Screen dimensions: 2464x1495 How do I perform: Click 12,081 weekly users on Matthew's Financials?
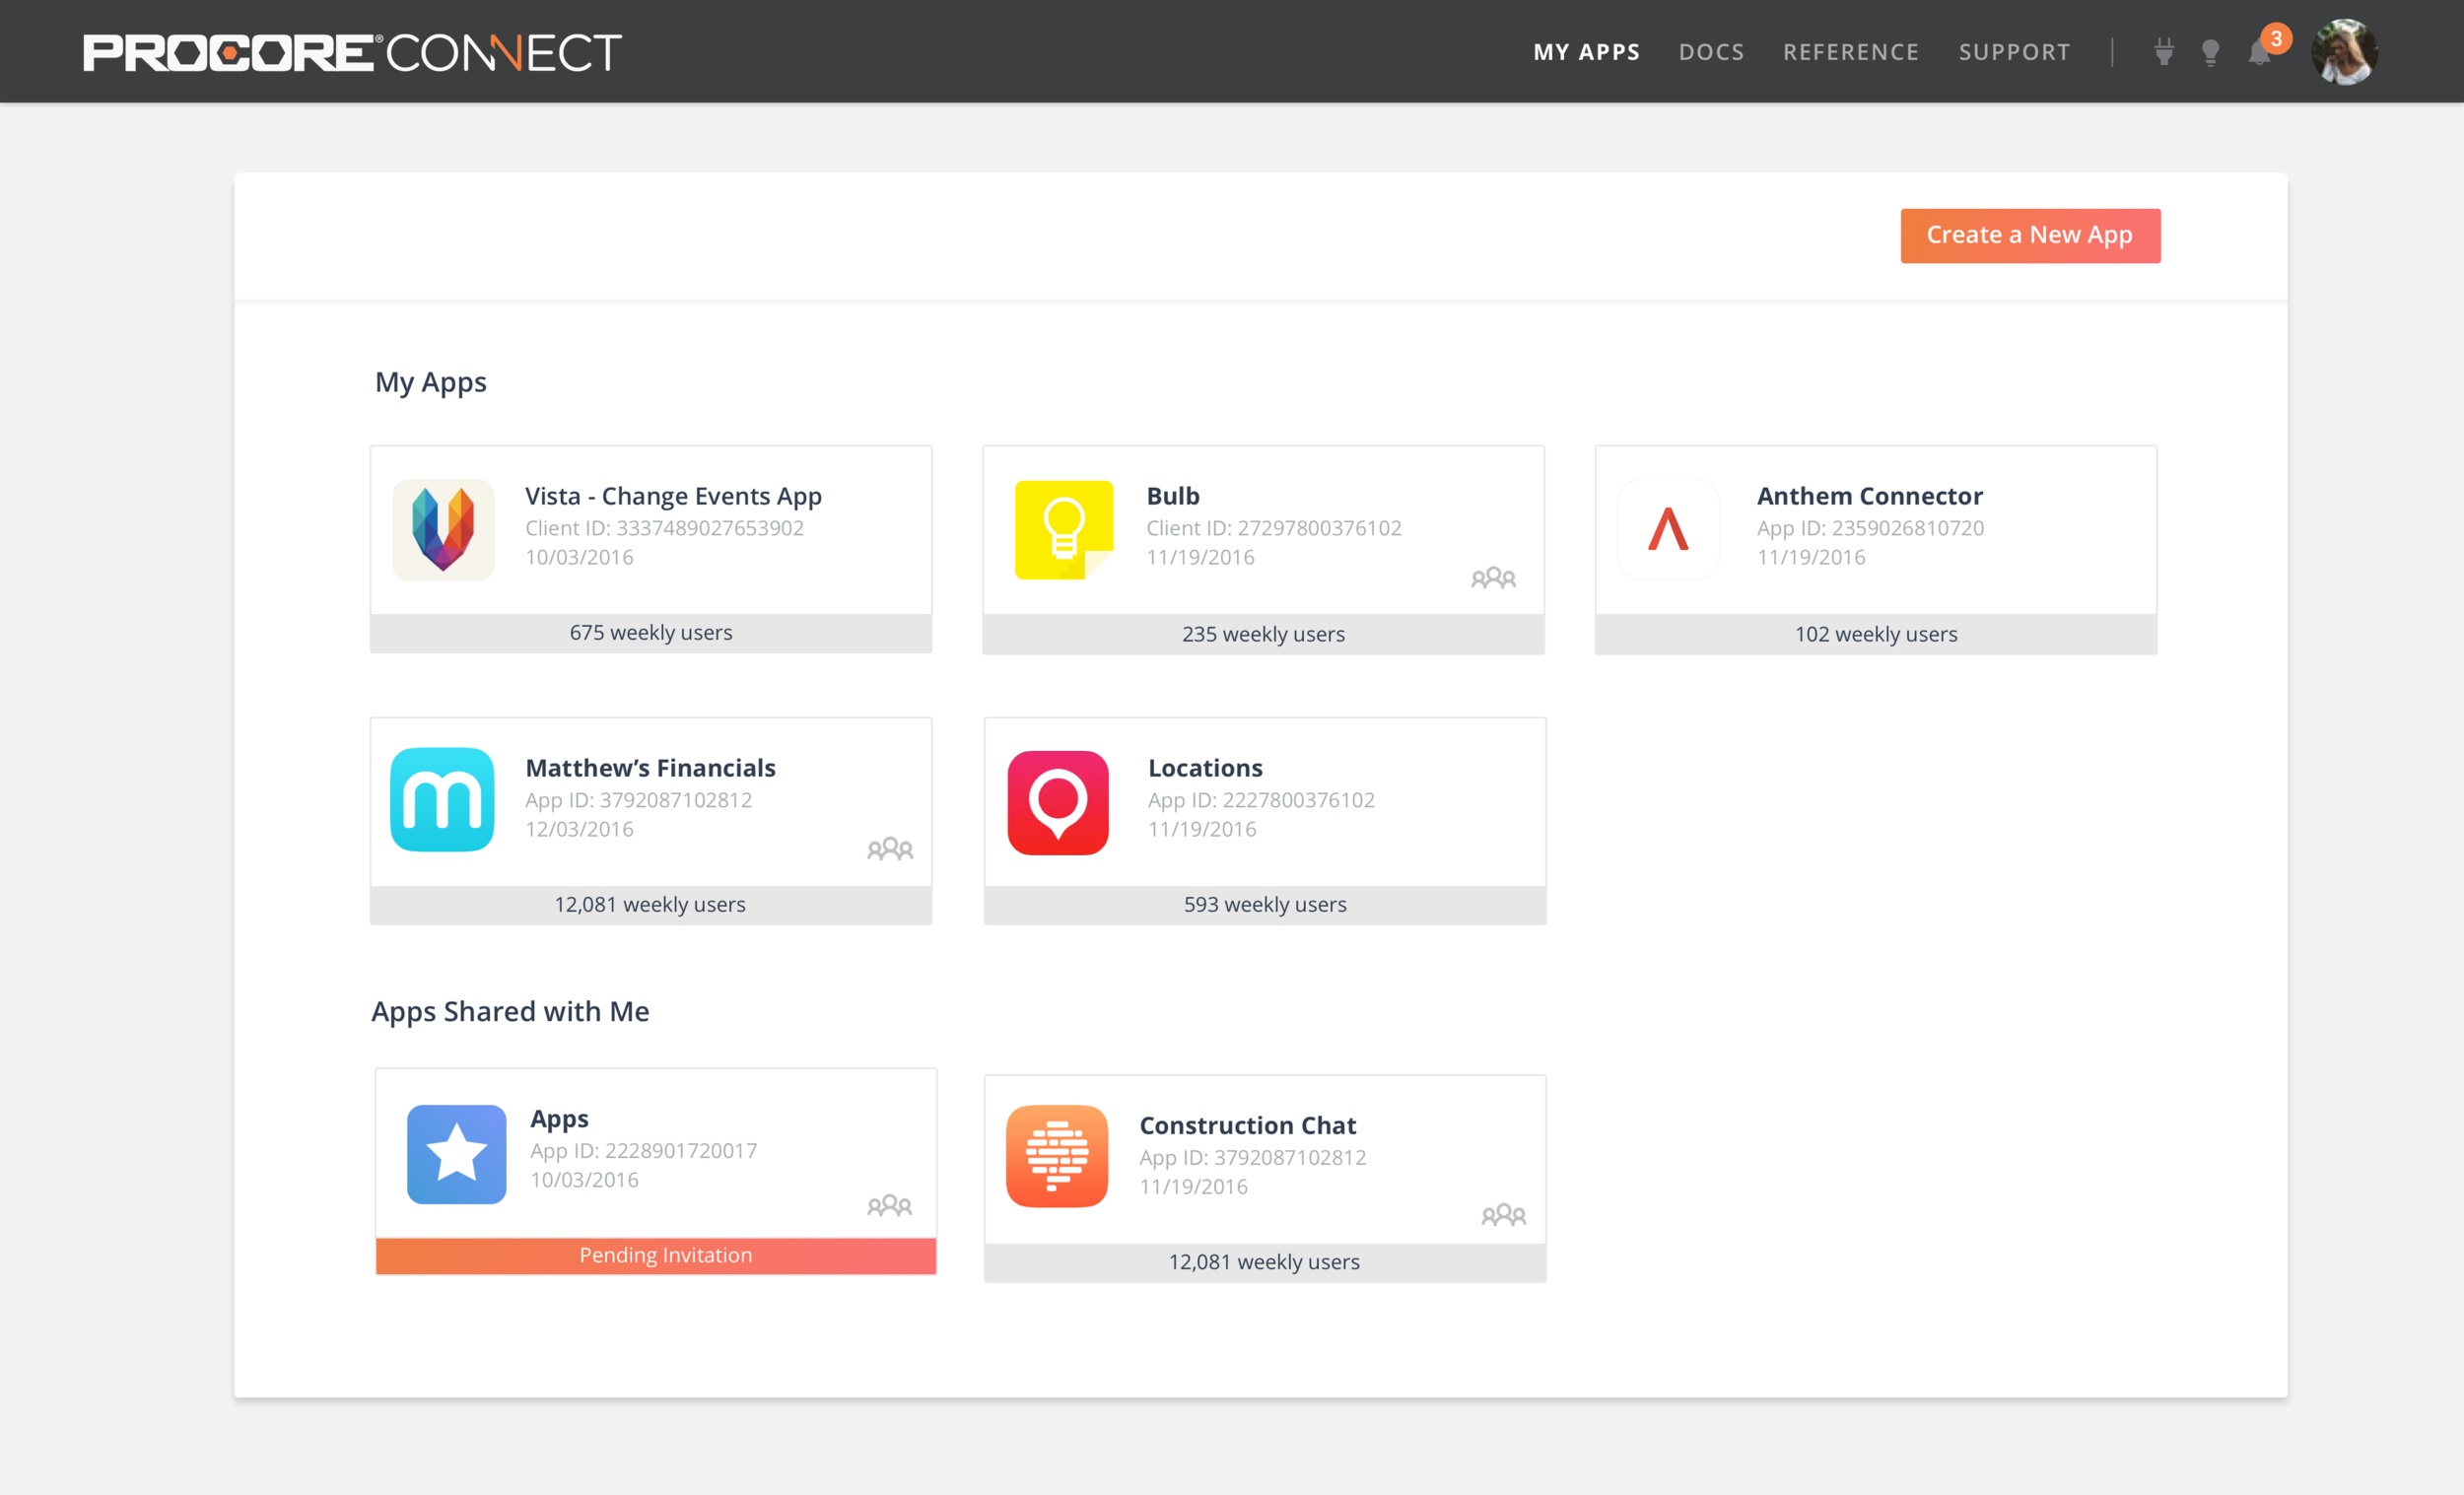(651, 905)
